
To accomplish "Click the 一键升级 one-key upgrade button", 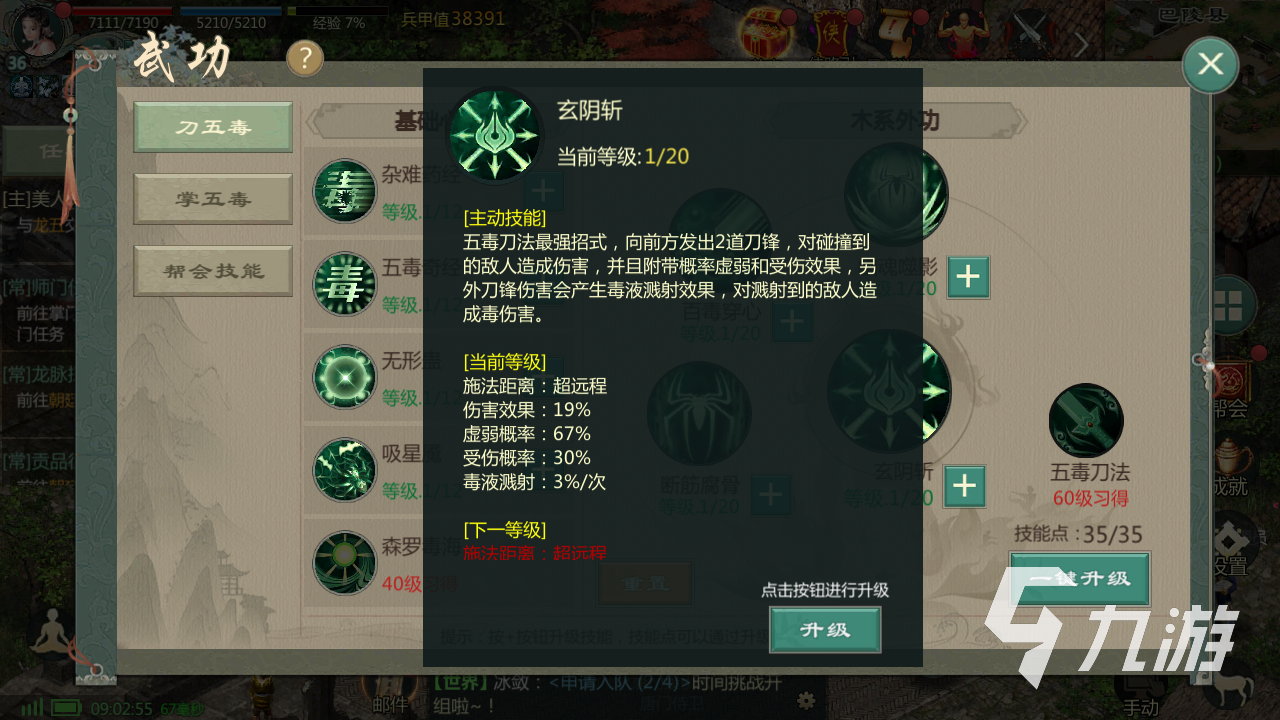I will (x=1079, y=578).
